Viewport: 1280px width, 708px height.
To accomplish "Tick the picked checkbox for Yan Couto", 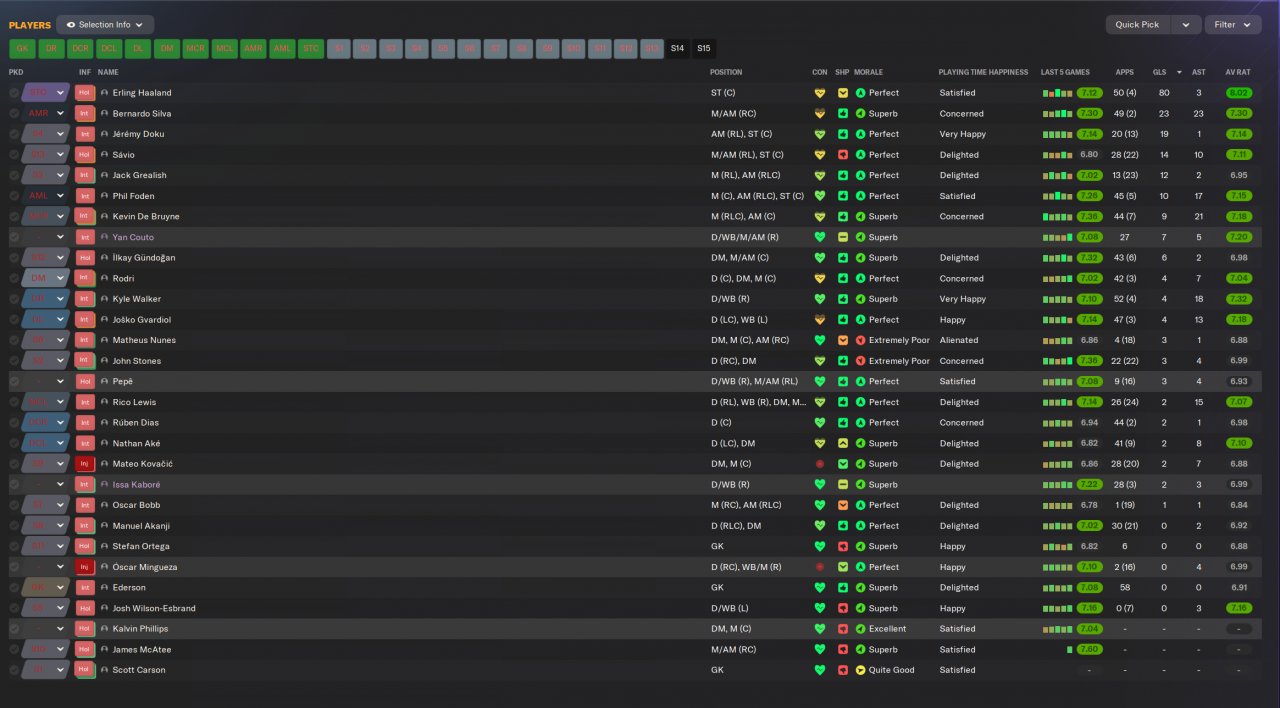I will click(14, 237).
